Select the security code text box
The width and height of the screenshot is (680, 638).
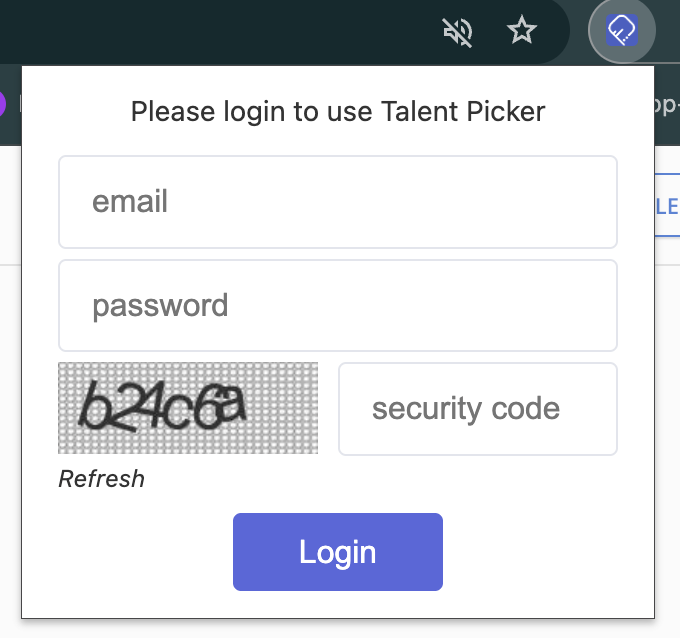(x=478, y=408)
